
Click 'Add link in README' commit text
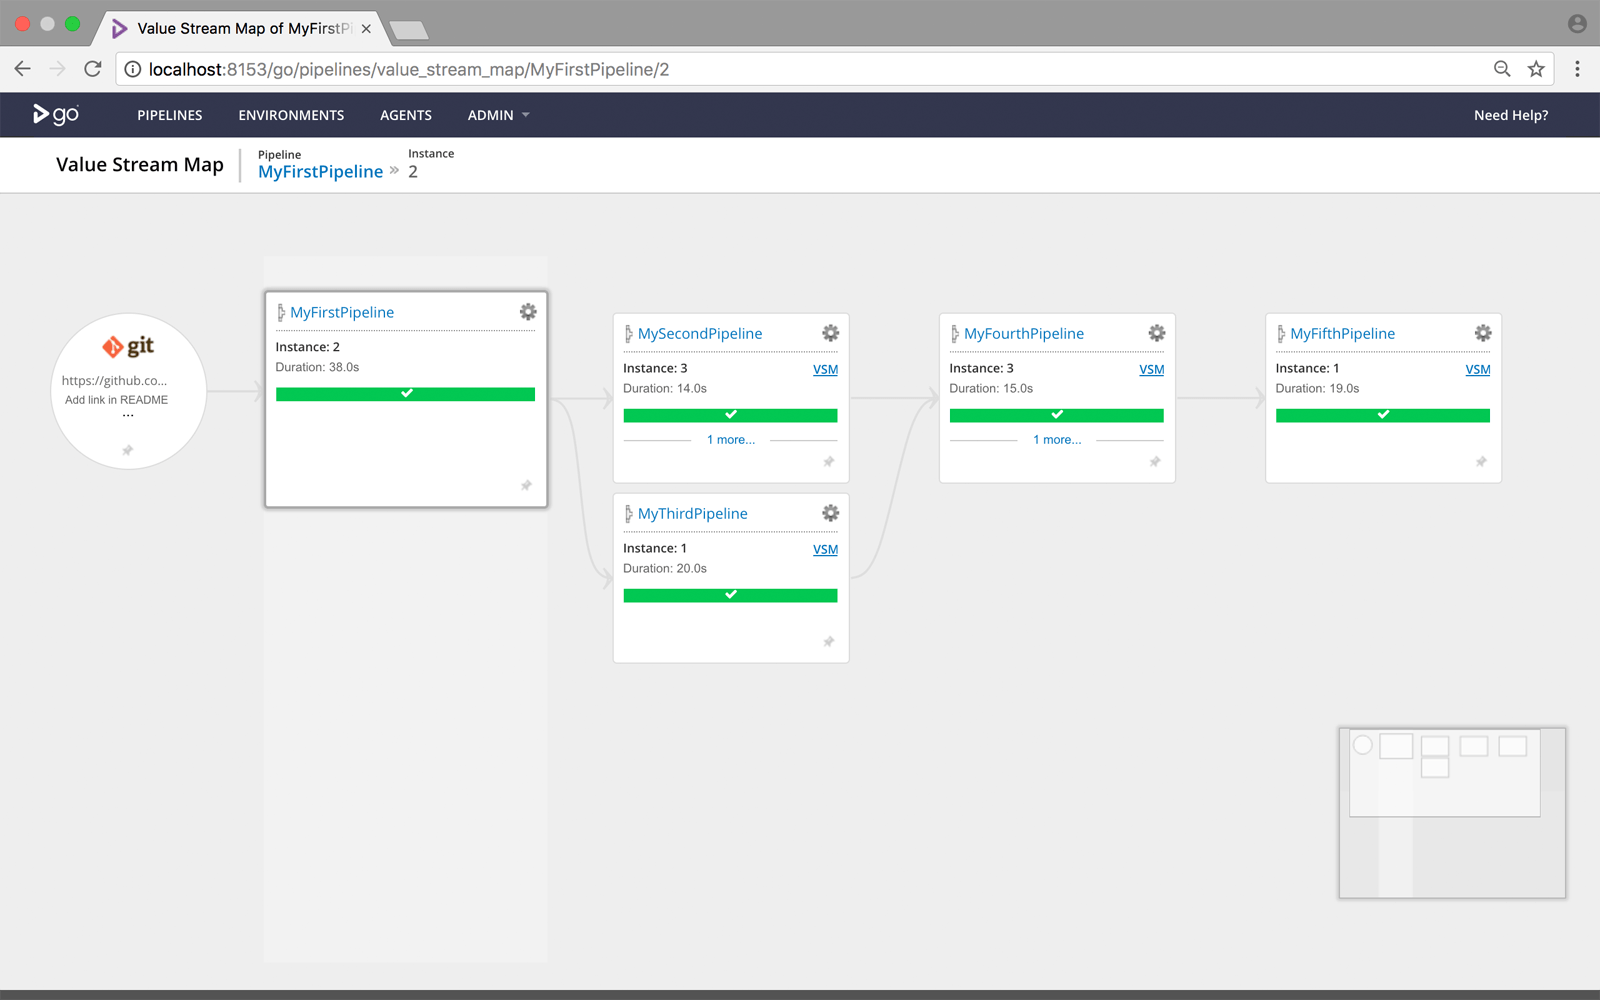(116, 400)
